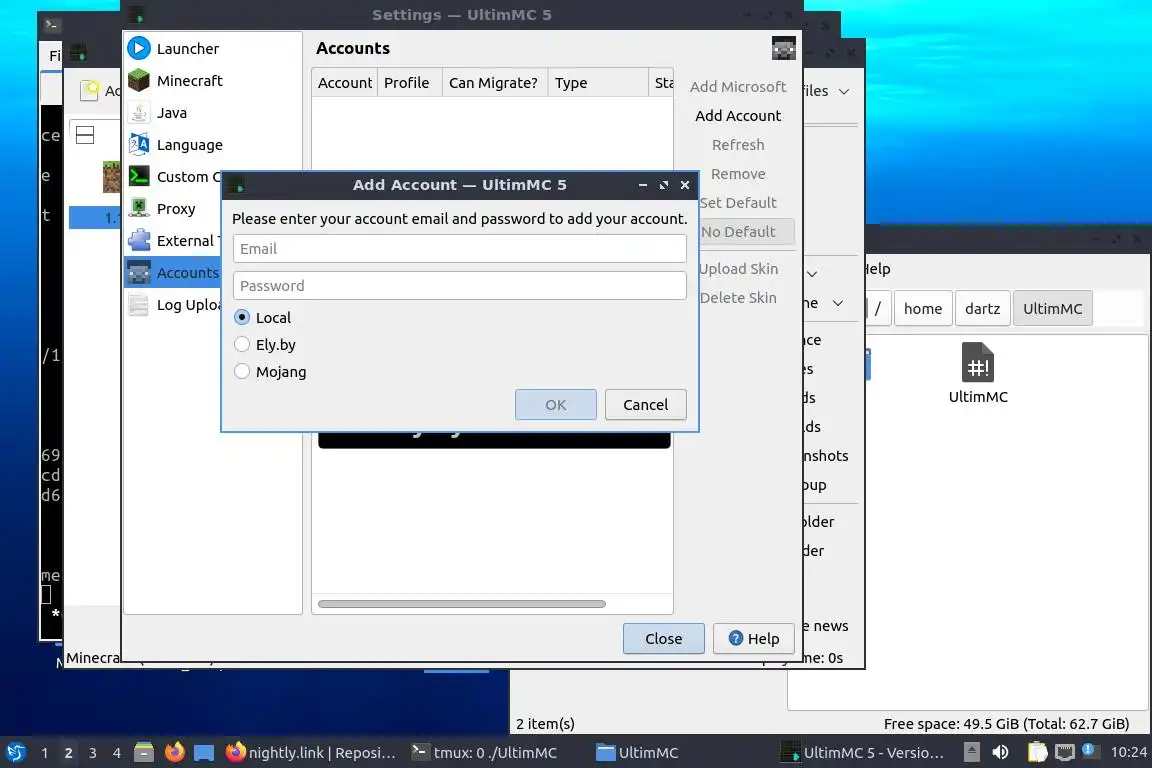Image resolution: width=1152 pixels, height=768 pixels.
Task: Focus the Email input field
Action: click(x=459, y=248)
